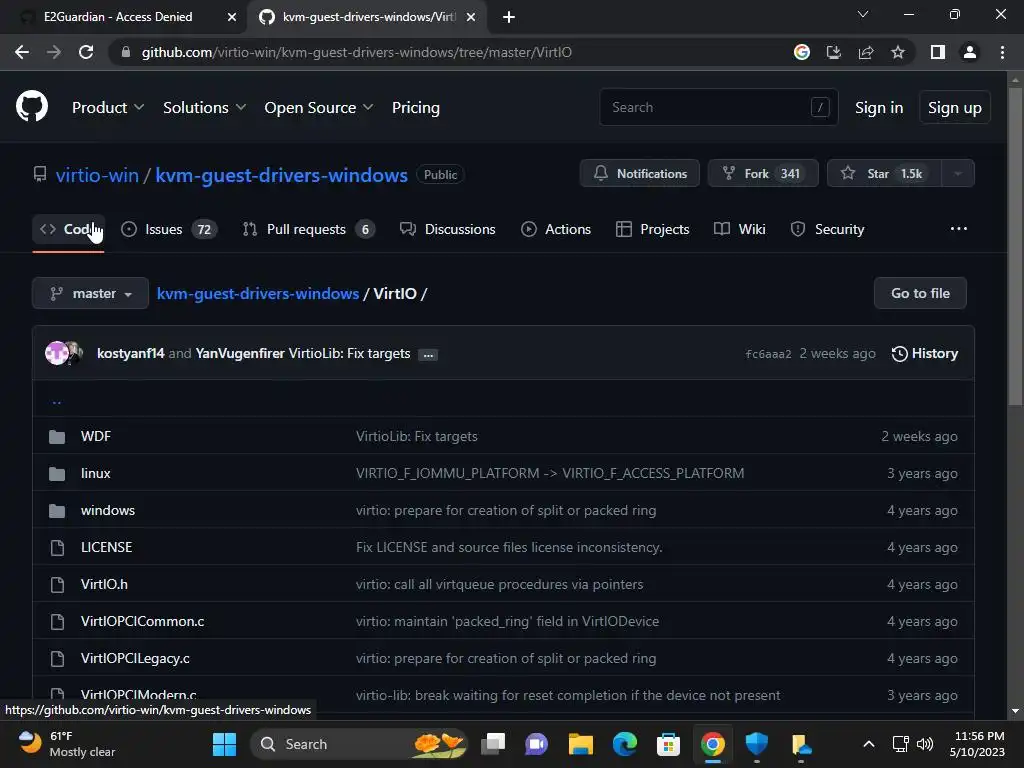1024x768 pixels.
Task: Click the browser address bar URL
Action: [x=357, y=52]
